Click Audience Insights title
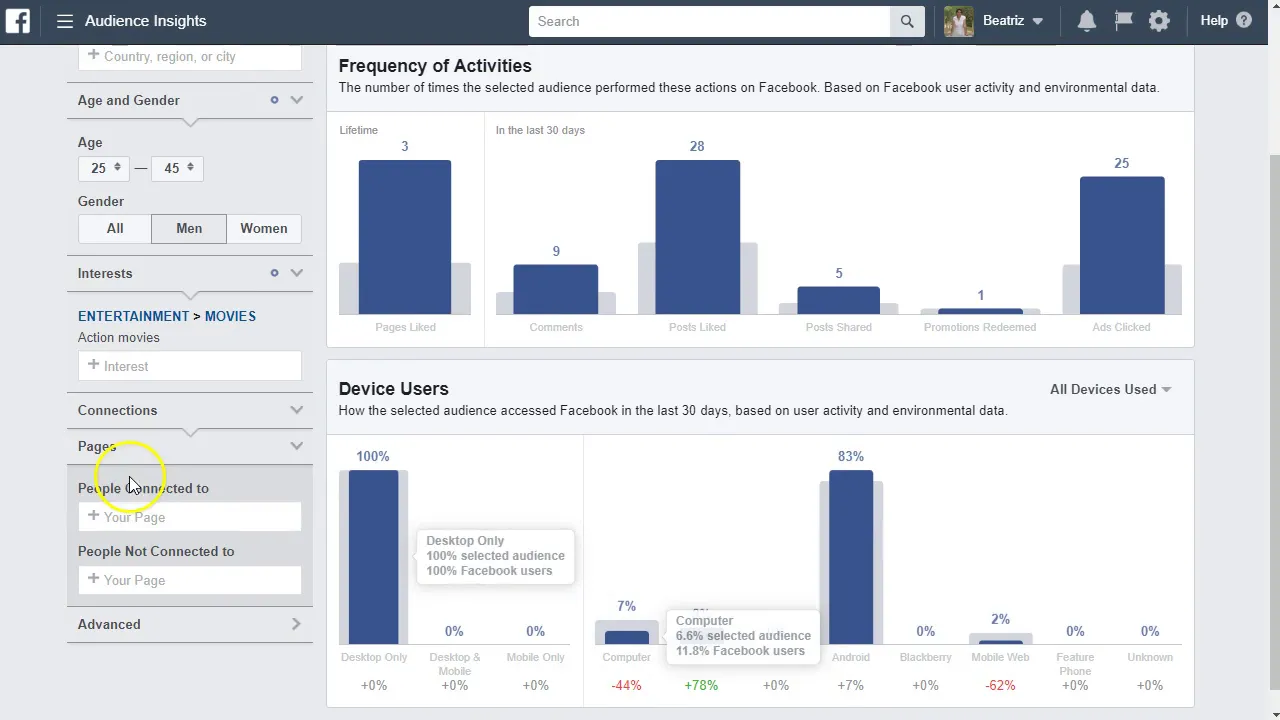The height and width of the screenshot is (720, 1280). pyautogui.click(x=146, y=21)
